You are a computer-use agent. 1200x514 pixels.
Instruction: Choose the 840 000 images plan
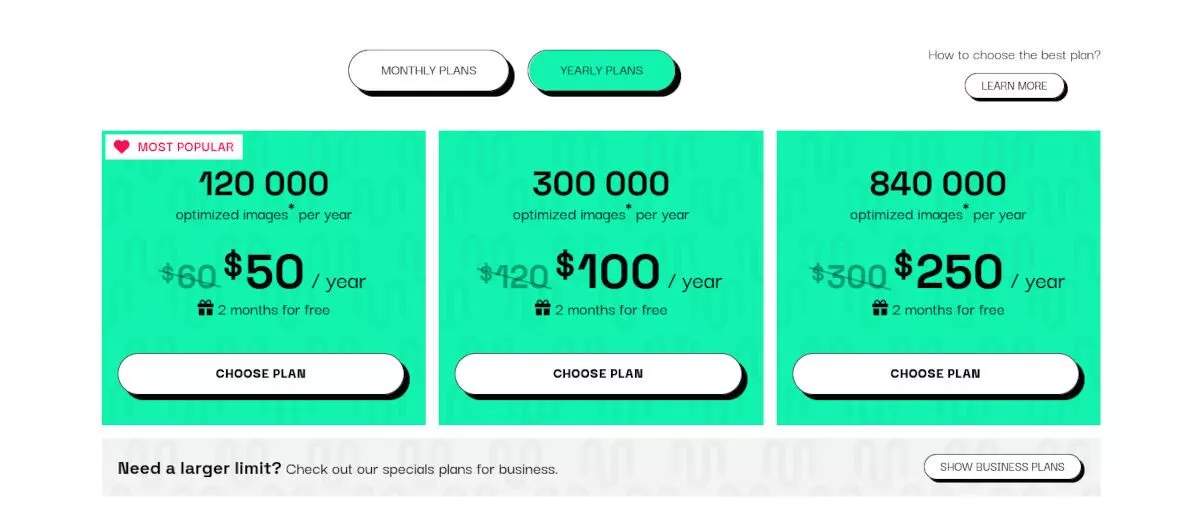point(936,374)
